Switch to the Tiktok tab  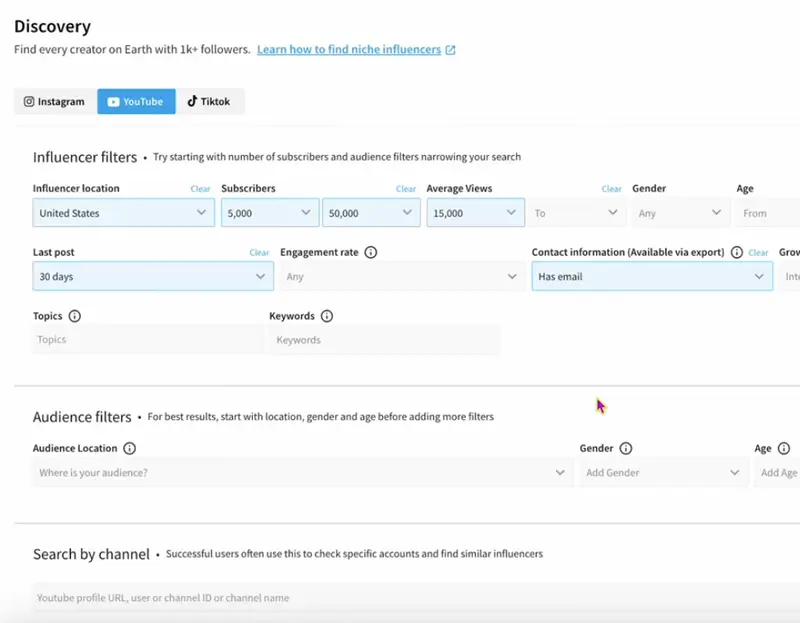209,102
